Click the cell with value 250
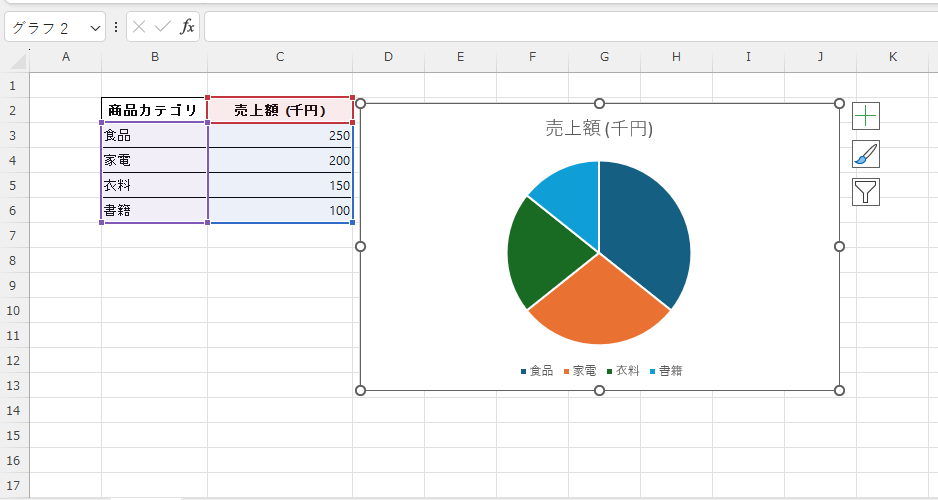 tap(280, 135)
